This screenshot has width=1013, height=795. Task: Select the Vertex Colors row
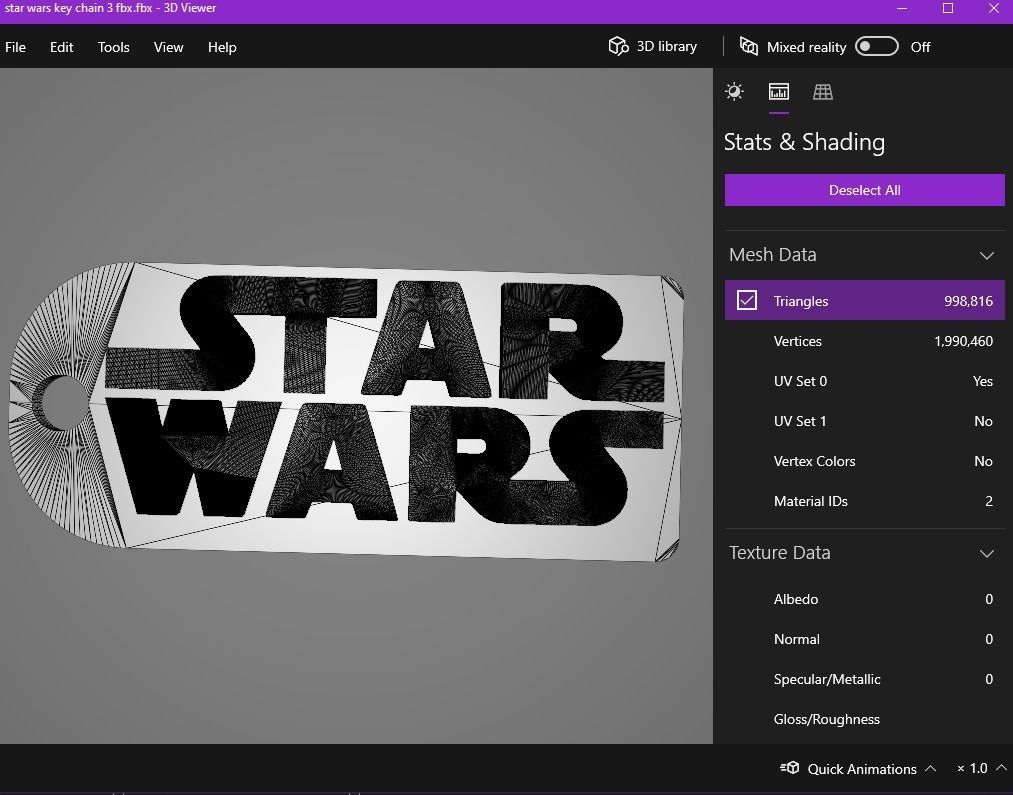[x=864, y=461]
